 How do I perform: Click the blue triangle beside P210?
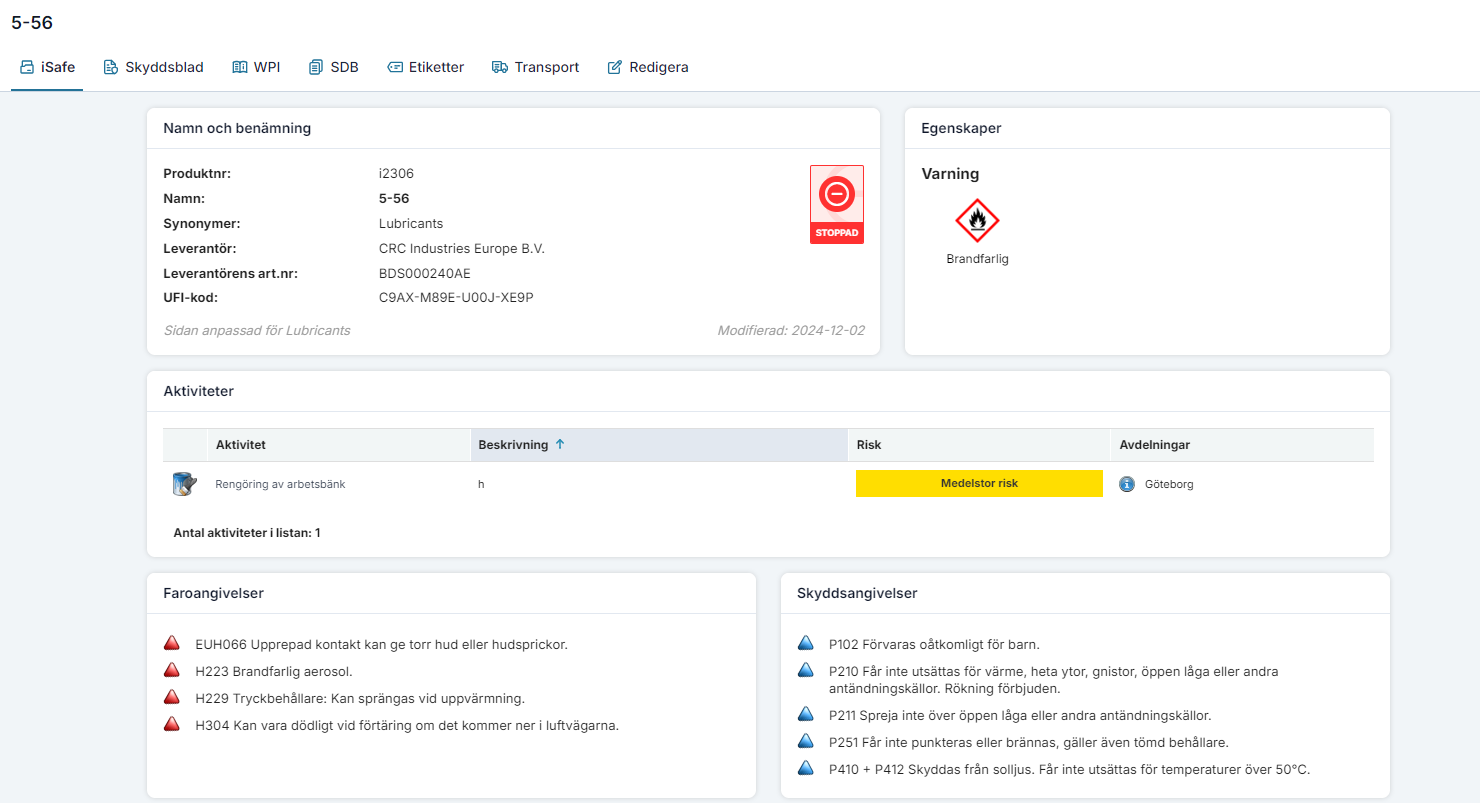click(x=806, y=671)
